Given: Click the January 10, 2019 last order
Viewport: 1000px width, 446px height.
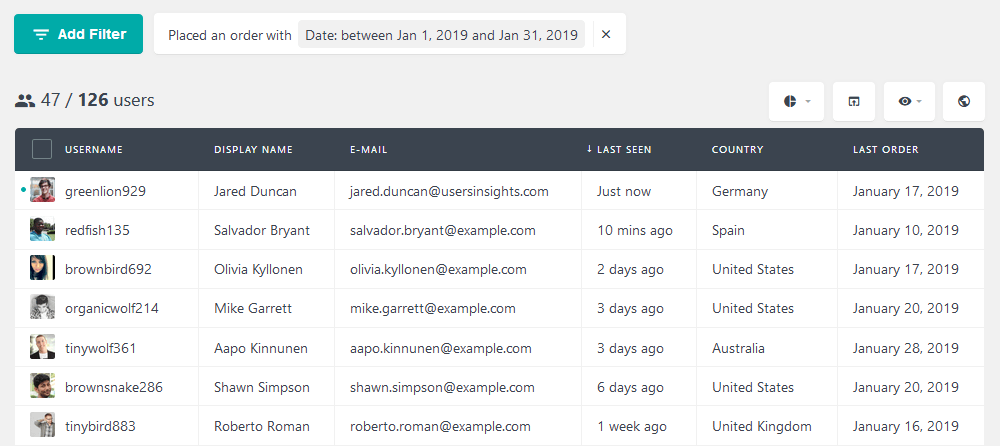Looking at the screenshot, I should click(x=906, y=230).
